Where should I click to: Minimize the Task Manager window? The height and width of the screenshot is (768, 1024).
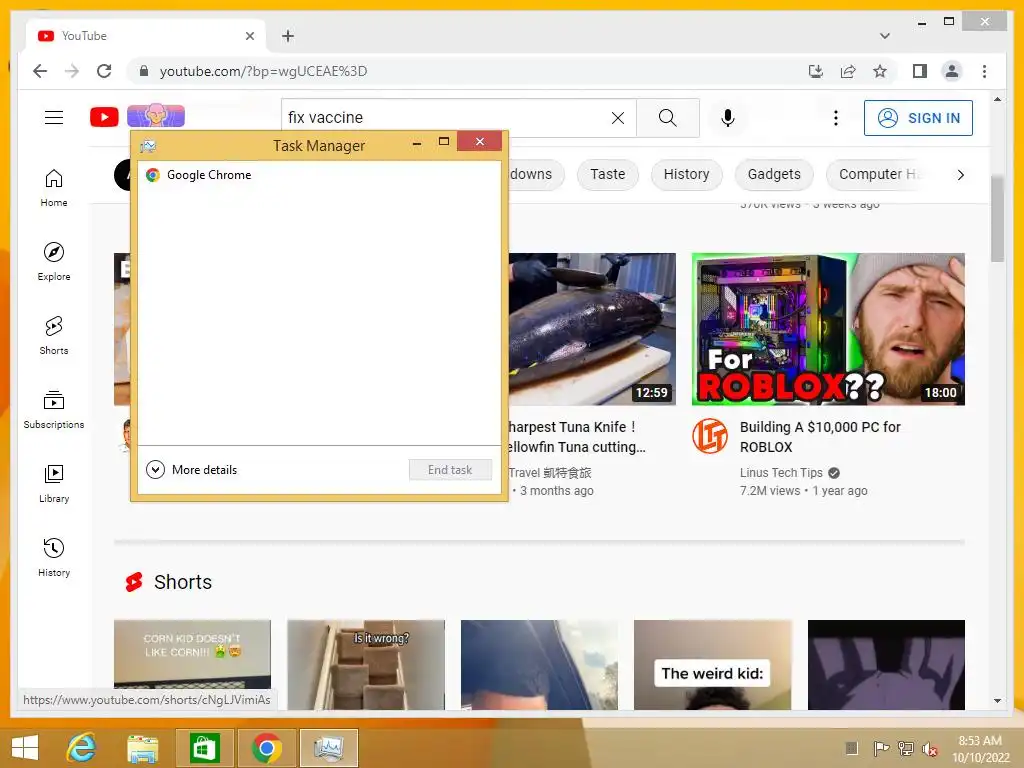(417, 142)
